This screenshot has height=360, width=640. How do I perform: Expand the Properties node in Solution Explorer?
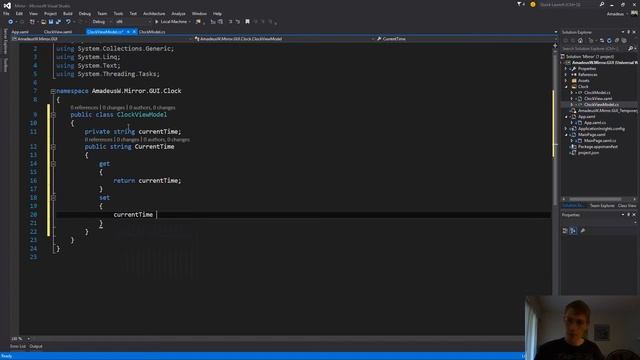click(x=566, y=69)
